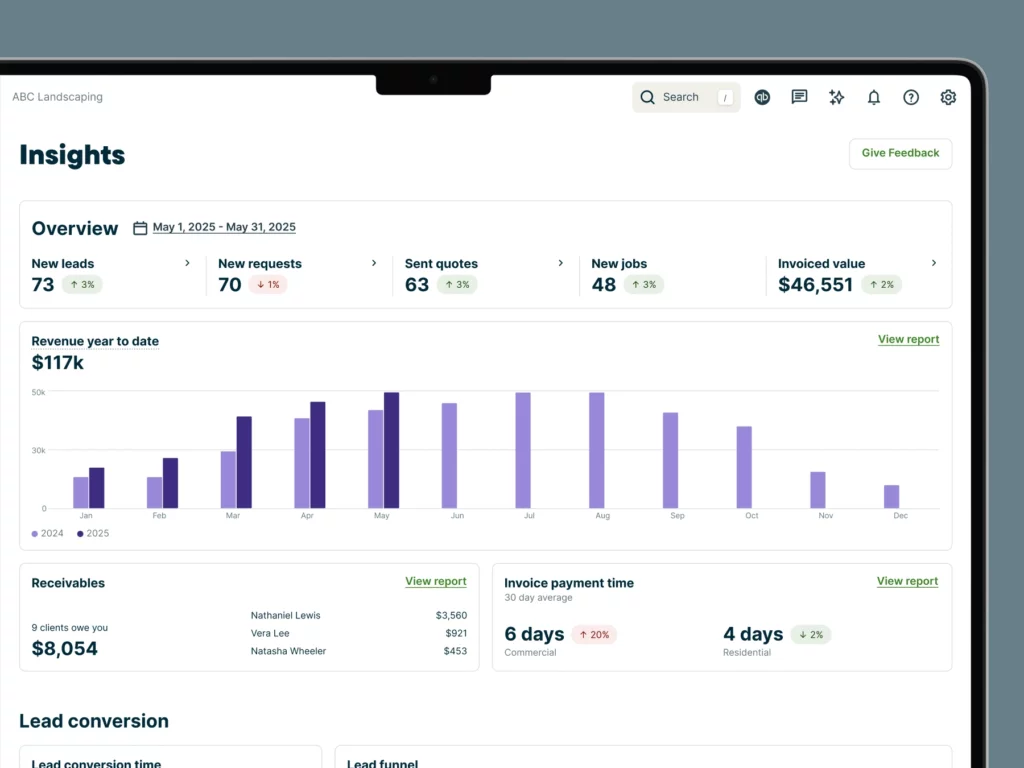
Task: Click the Sent quotes value 63
Action: click(x=417, y=285)
